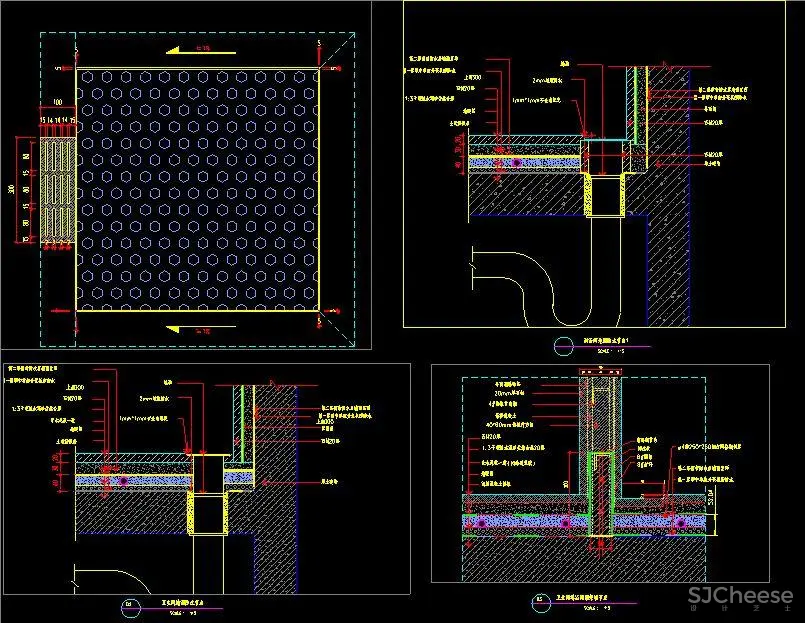This screenshot has height=623, width=805.
Task: Click detail number bubble of bottom-right drawing
Action: [x=541, y=602]
